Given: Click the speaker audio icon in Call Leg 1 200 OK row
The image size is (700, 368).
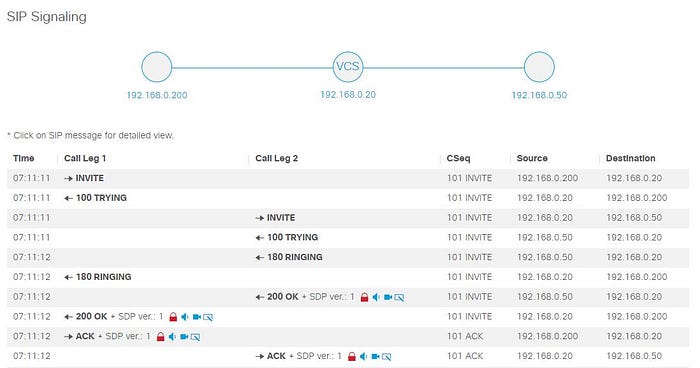Looking at the screenshot, I should click(x=185, y=317).
